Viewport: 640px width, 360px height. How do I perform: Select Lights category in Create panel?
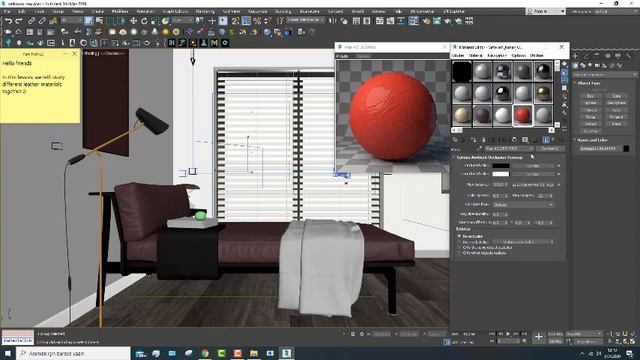point(590,65)
